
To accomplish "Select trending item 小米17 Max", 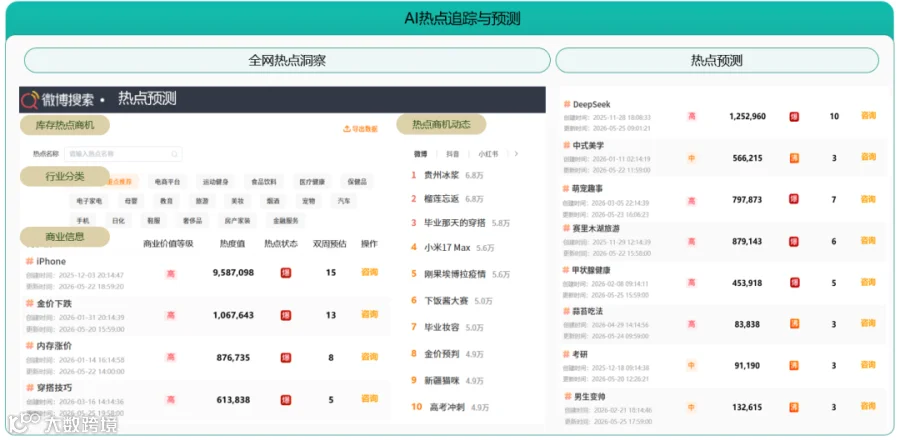I will (x=447, y=248).
